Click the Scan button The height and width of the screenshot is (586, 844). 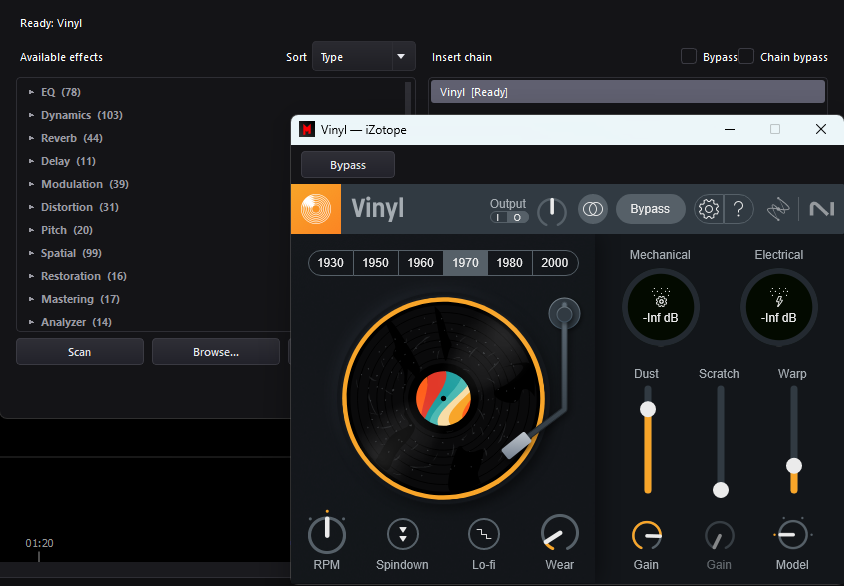point(80,351)
